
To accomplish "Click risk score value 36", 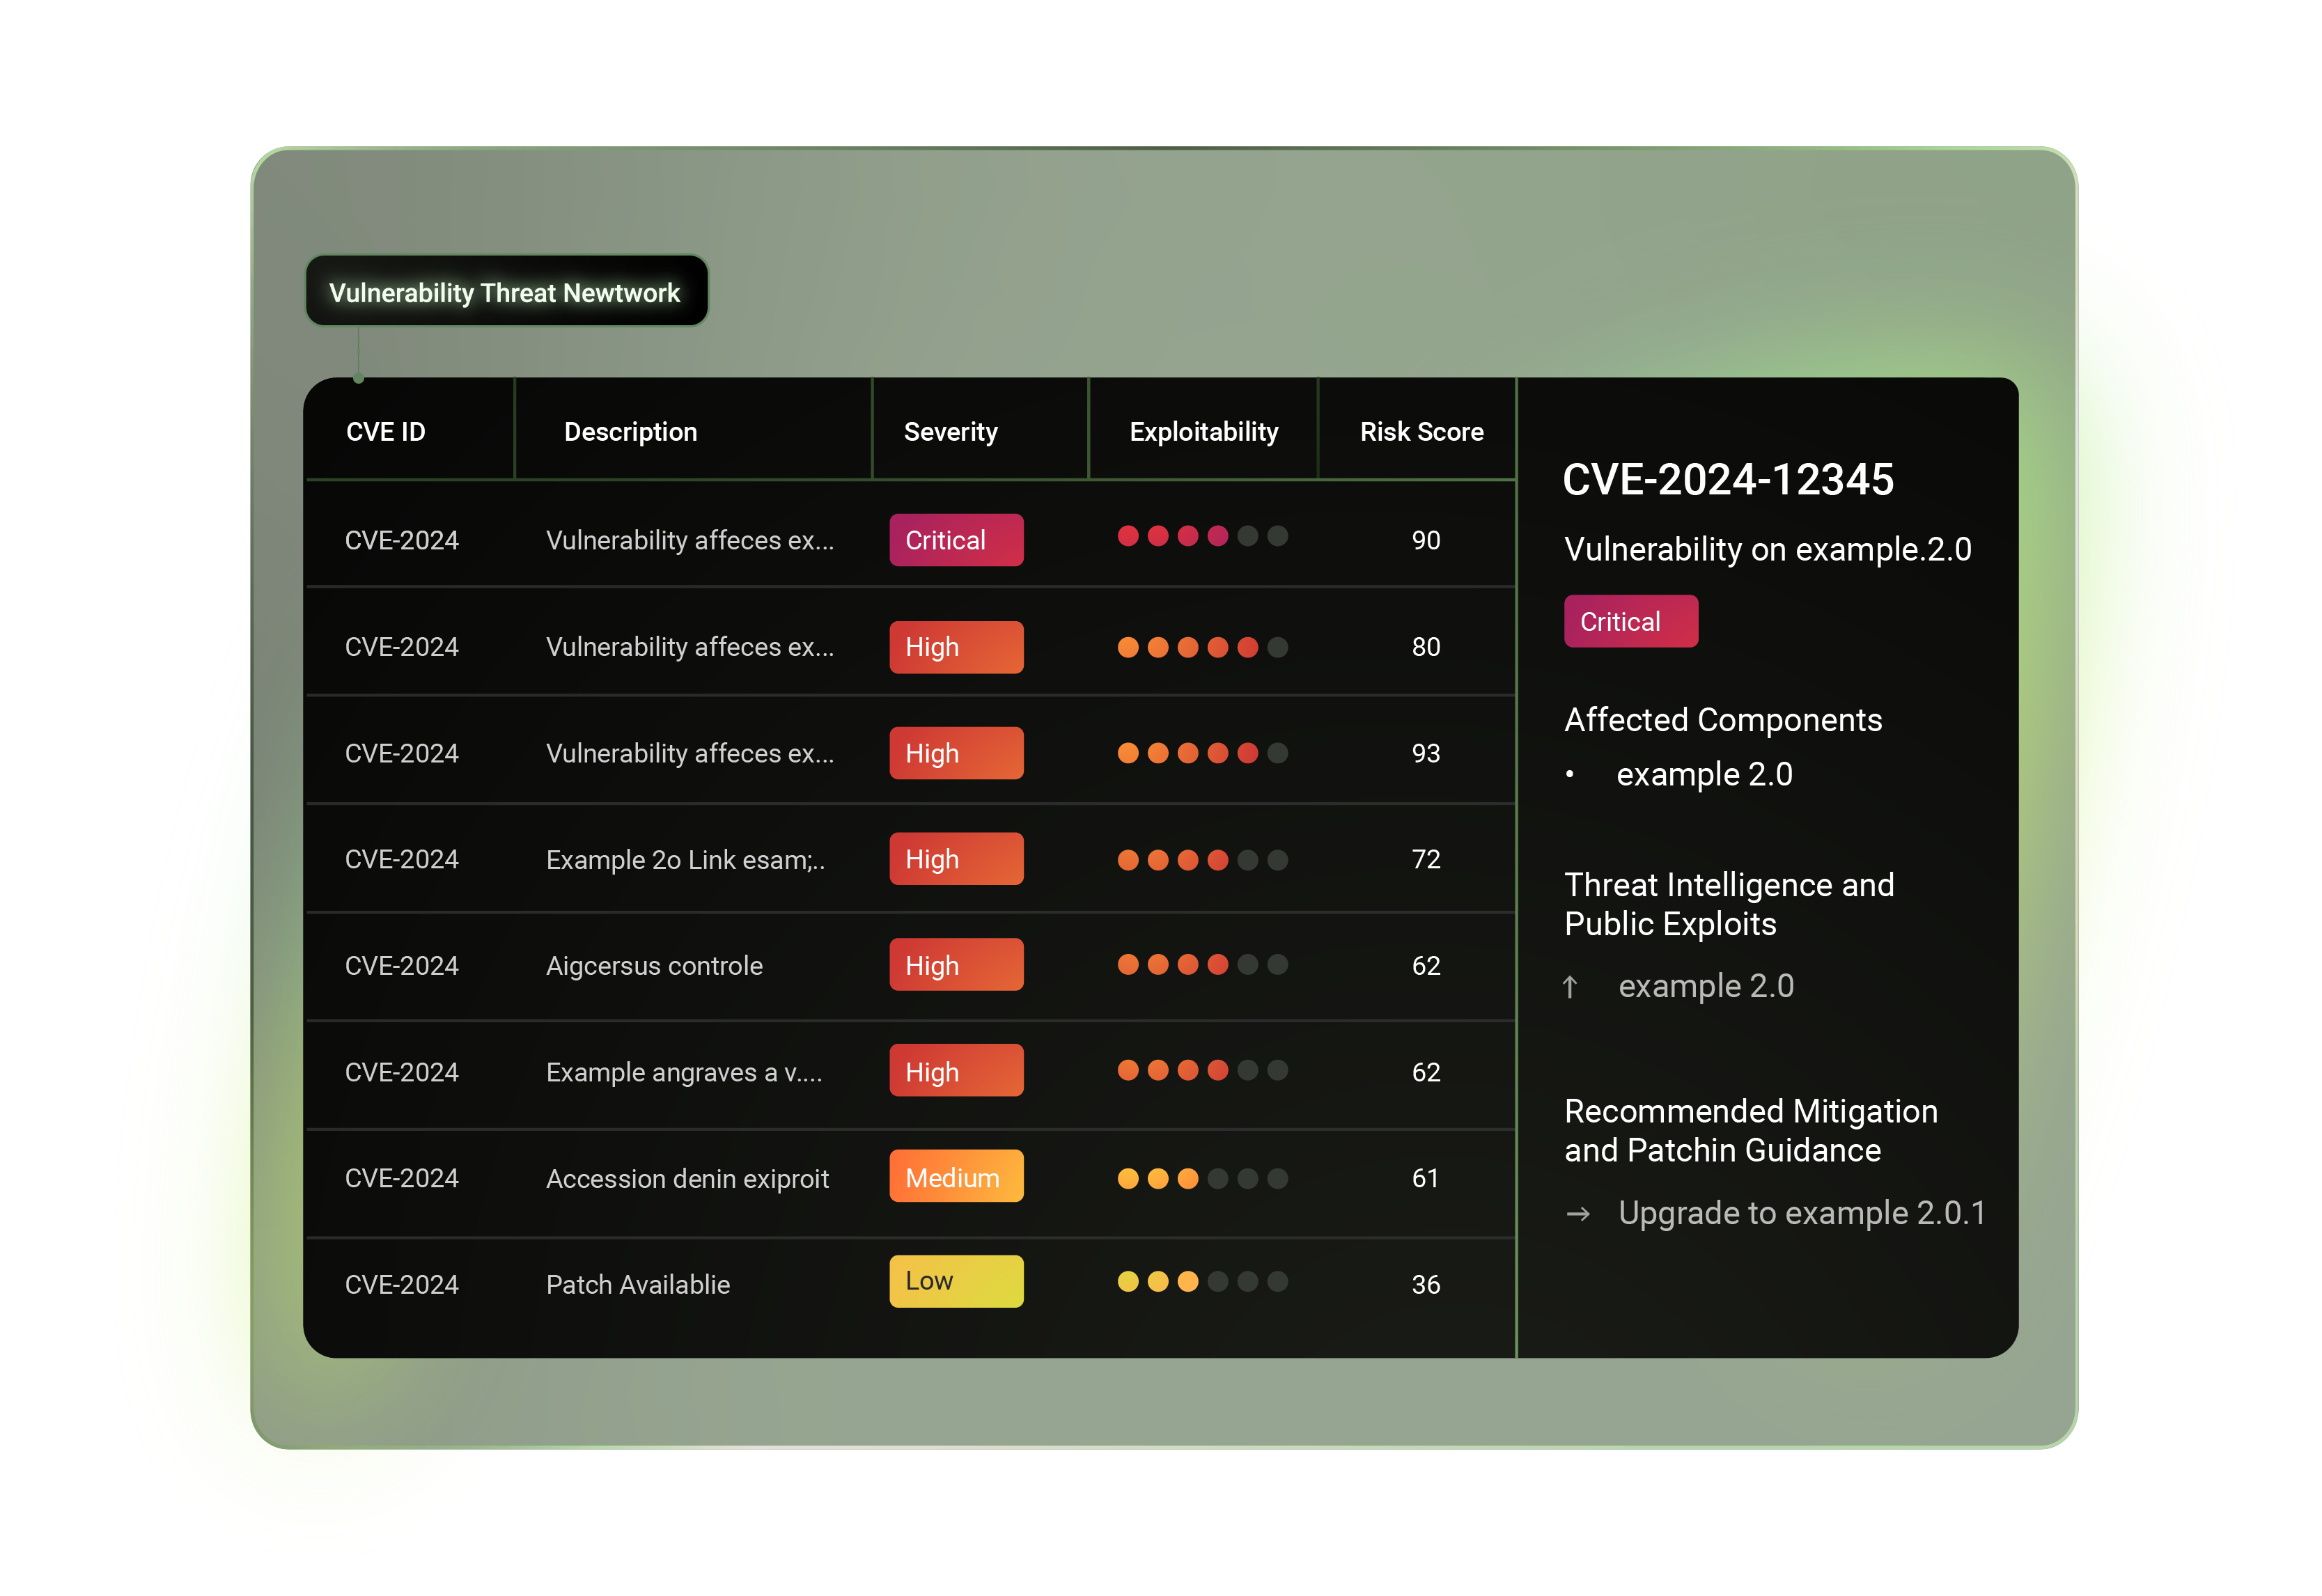I will tap(1426, 1285).
